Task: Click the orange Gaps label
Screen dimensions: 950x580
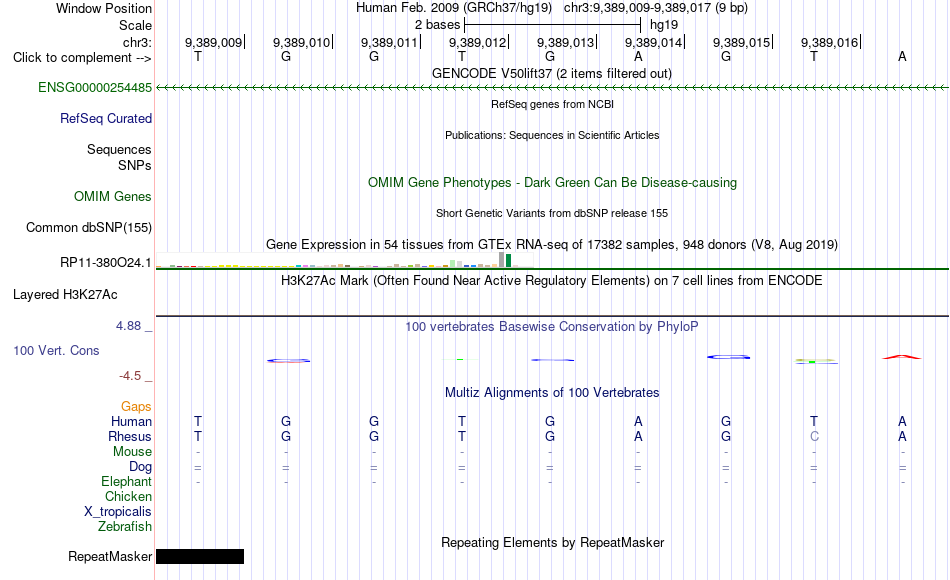Action: [136, 406]
